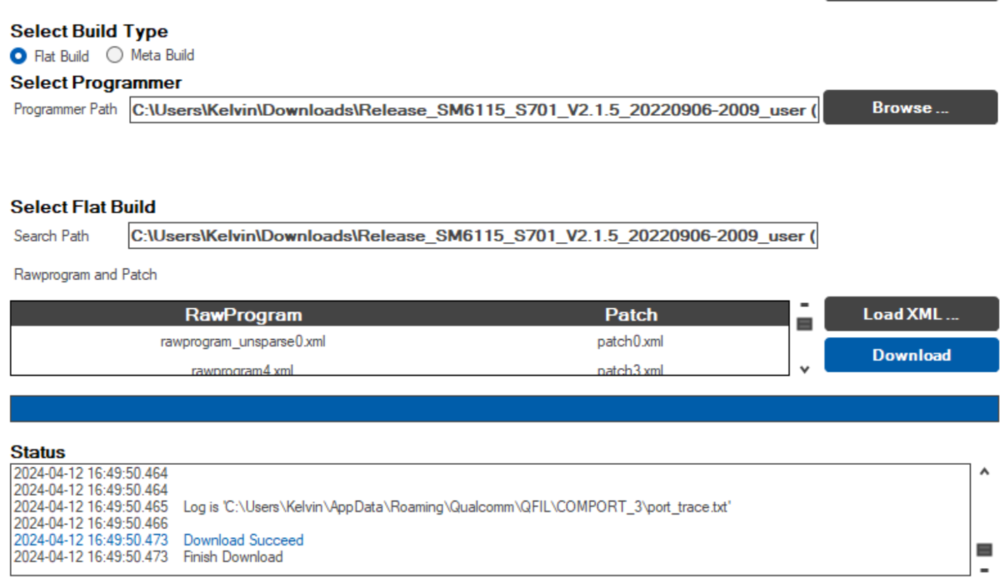1000x588 pixels.
Task: Click the RawProgram table scrollbar thumb
Action: (x=804, y=323)
